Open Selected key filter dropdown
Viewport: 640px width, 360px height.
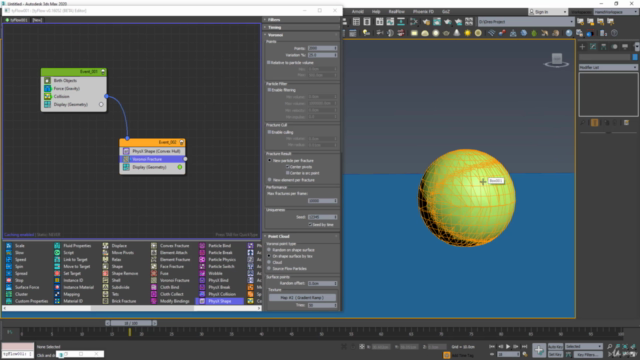[584, 347]
